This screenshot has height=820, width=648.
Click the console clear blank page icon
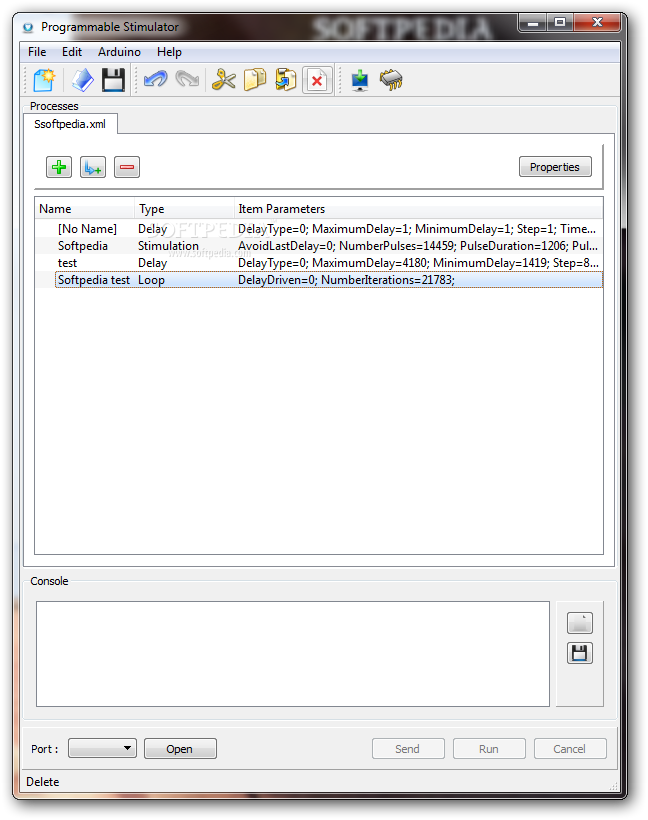tap(579, 623)
